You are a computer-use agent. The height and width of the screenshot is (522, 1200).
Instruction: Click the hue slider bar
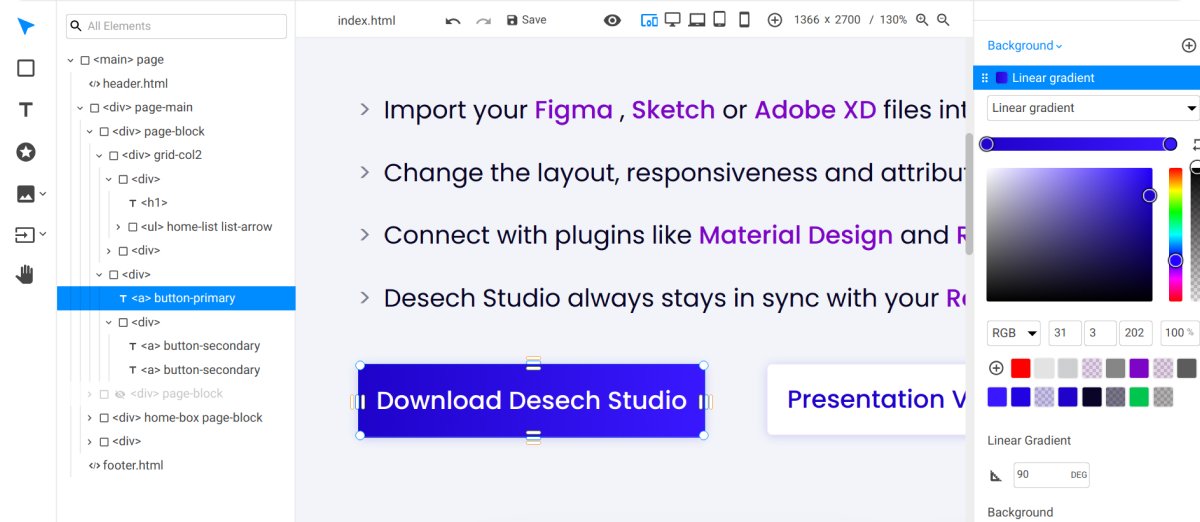[1176, 234]
